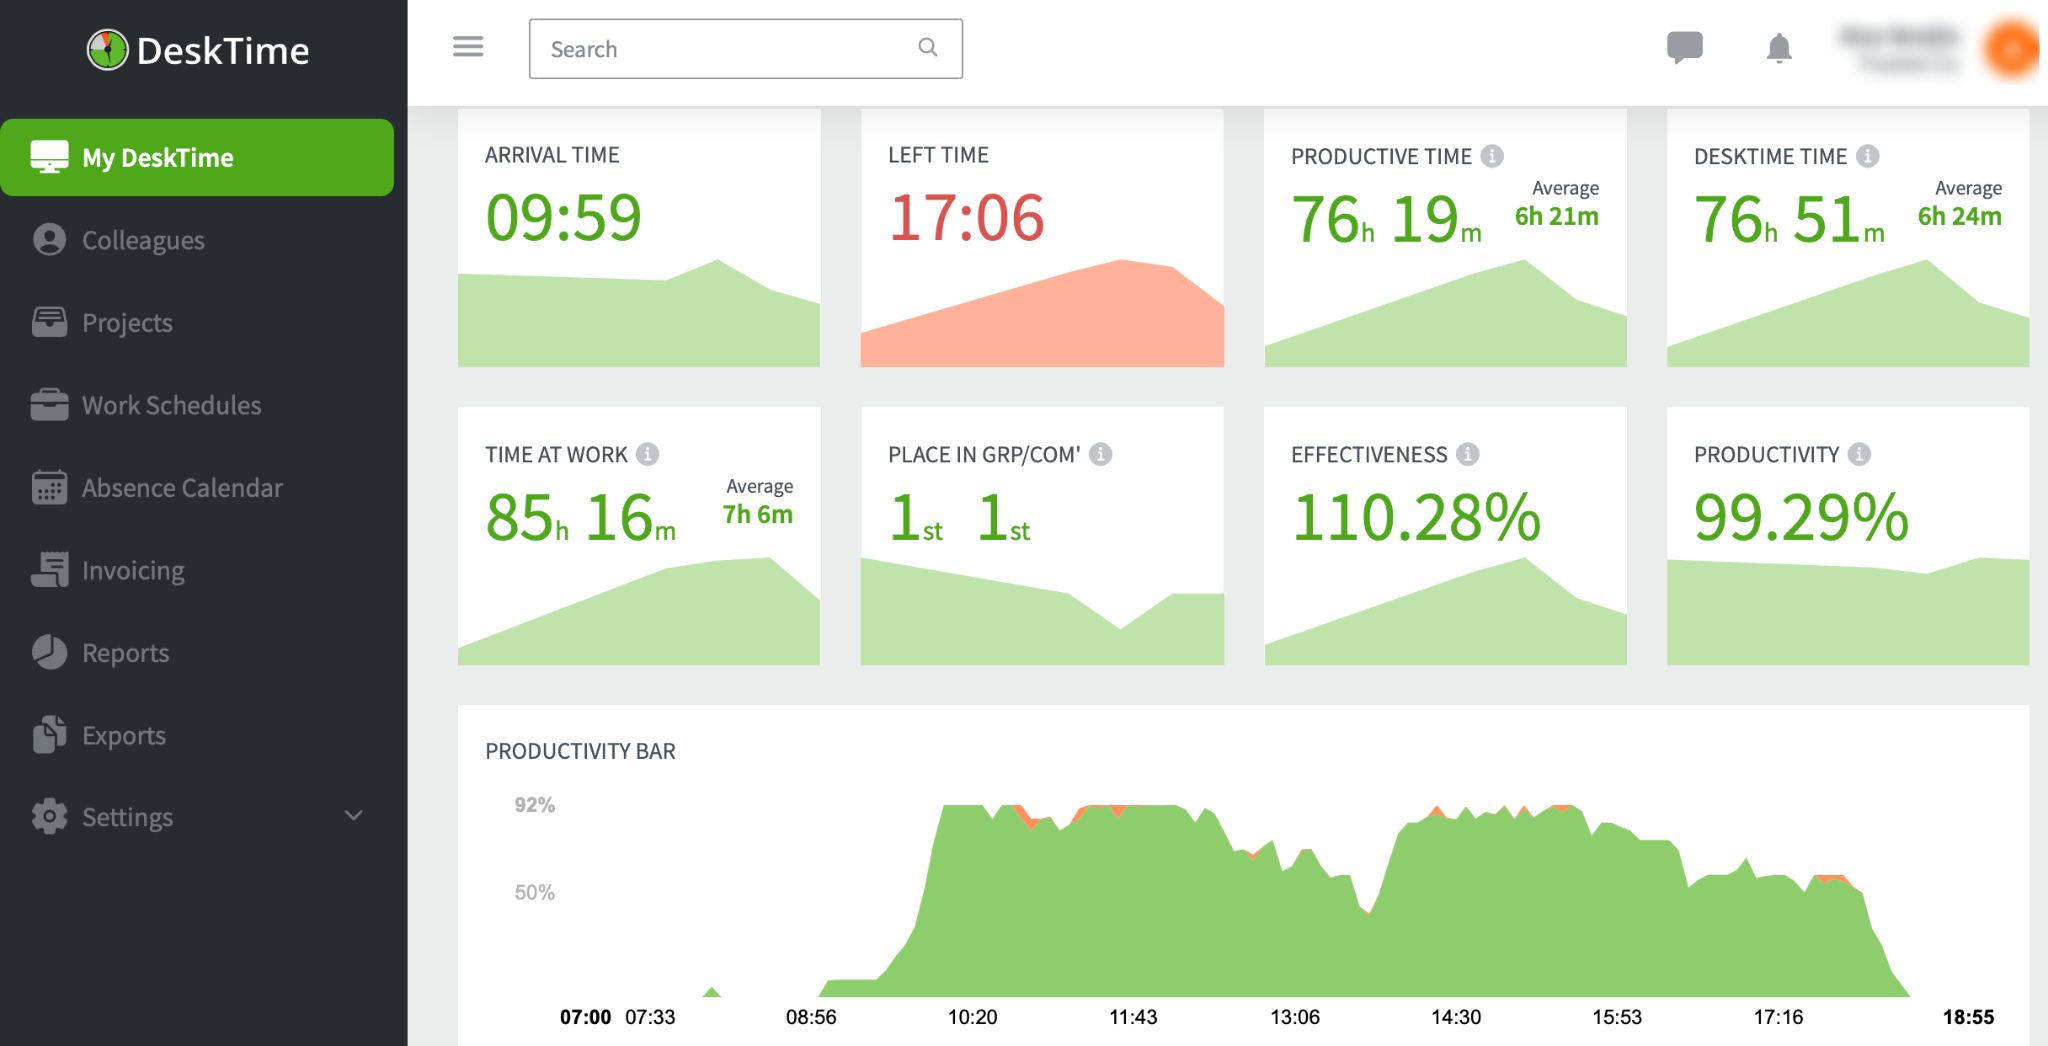Open Reports in sidebar
This screenshot has height=1046, width=2048.
click(x=125, y=653)
